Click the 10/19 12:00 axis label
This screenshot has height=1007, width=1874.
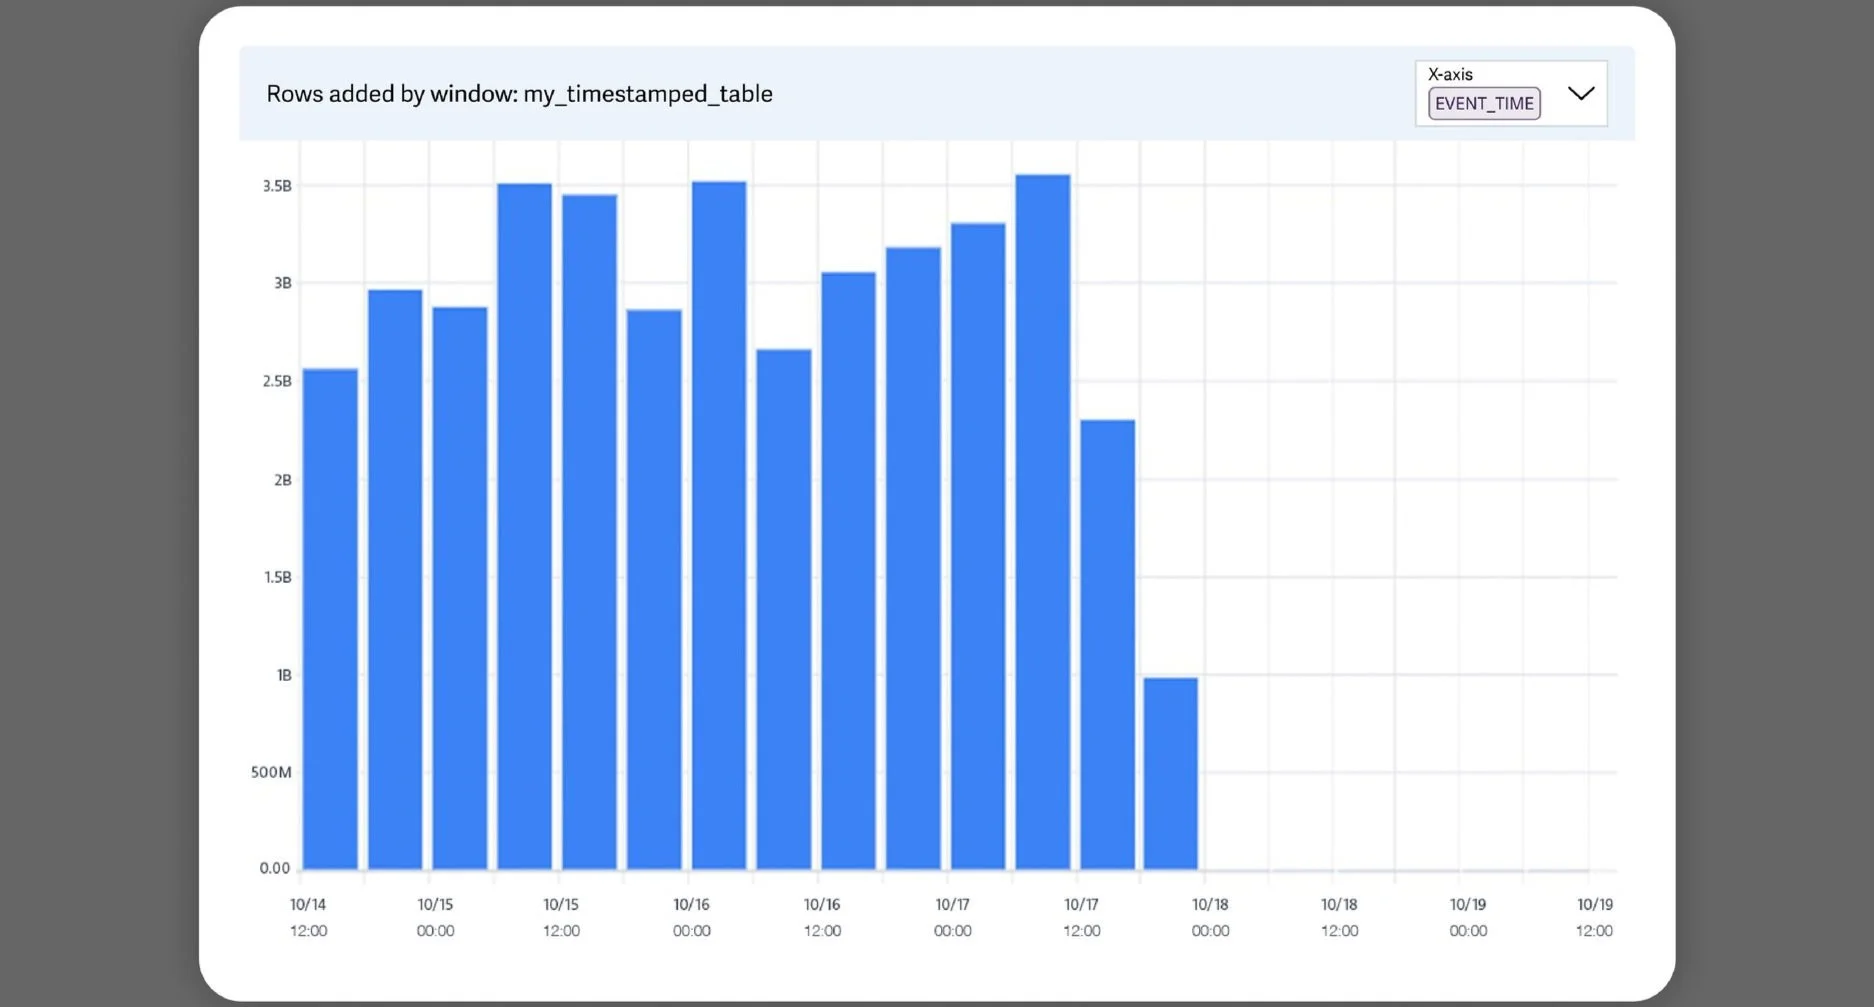pos(1594,916)
